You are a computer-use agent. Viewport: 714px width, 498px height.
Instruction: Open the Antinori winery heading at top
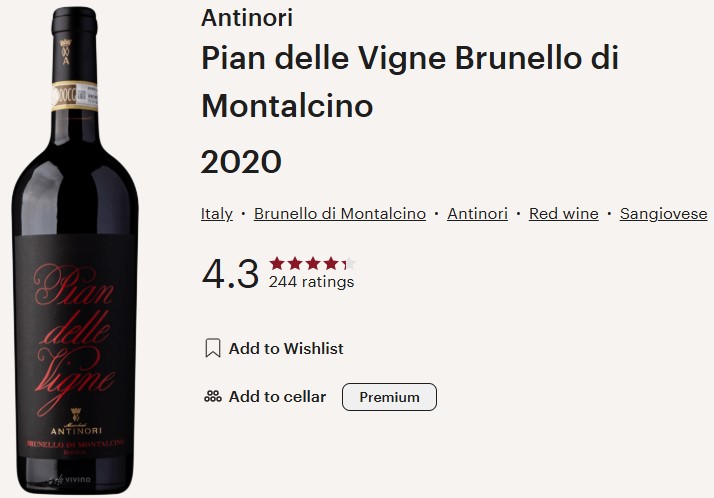coord(248,18)
